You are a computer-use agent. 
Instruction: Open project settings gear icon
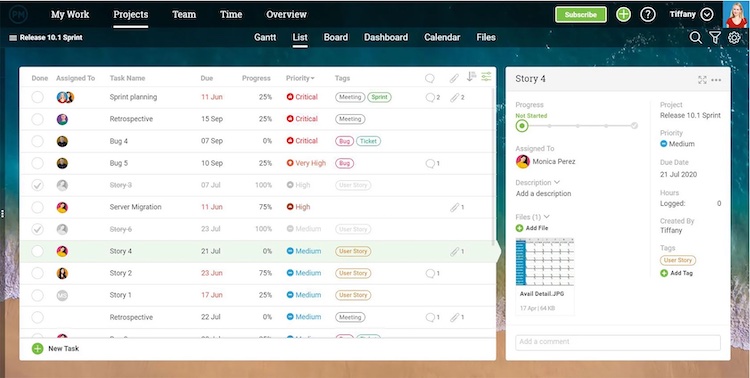[x=734, y=37]
